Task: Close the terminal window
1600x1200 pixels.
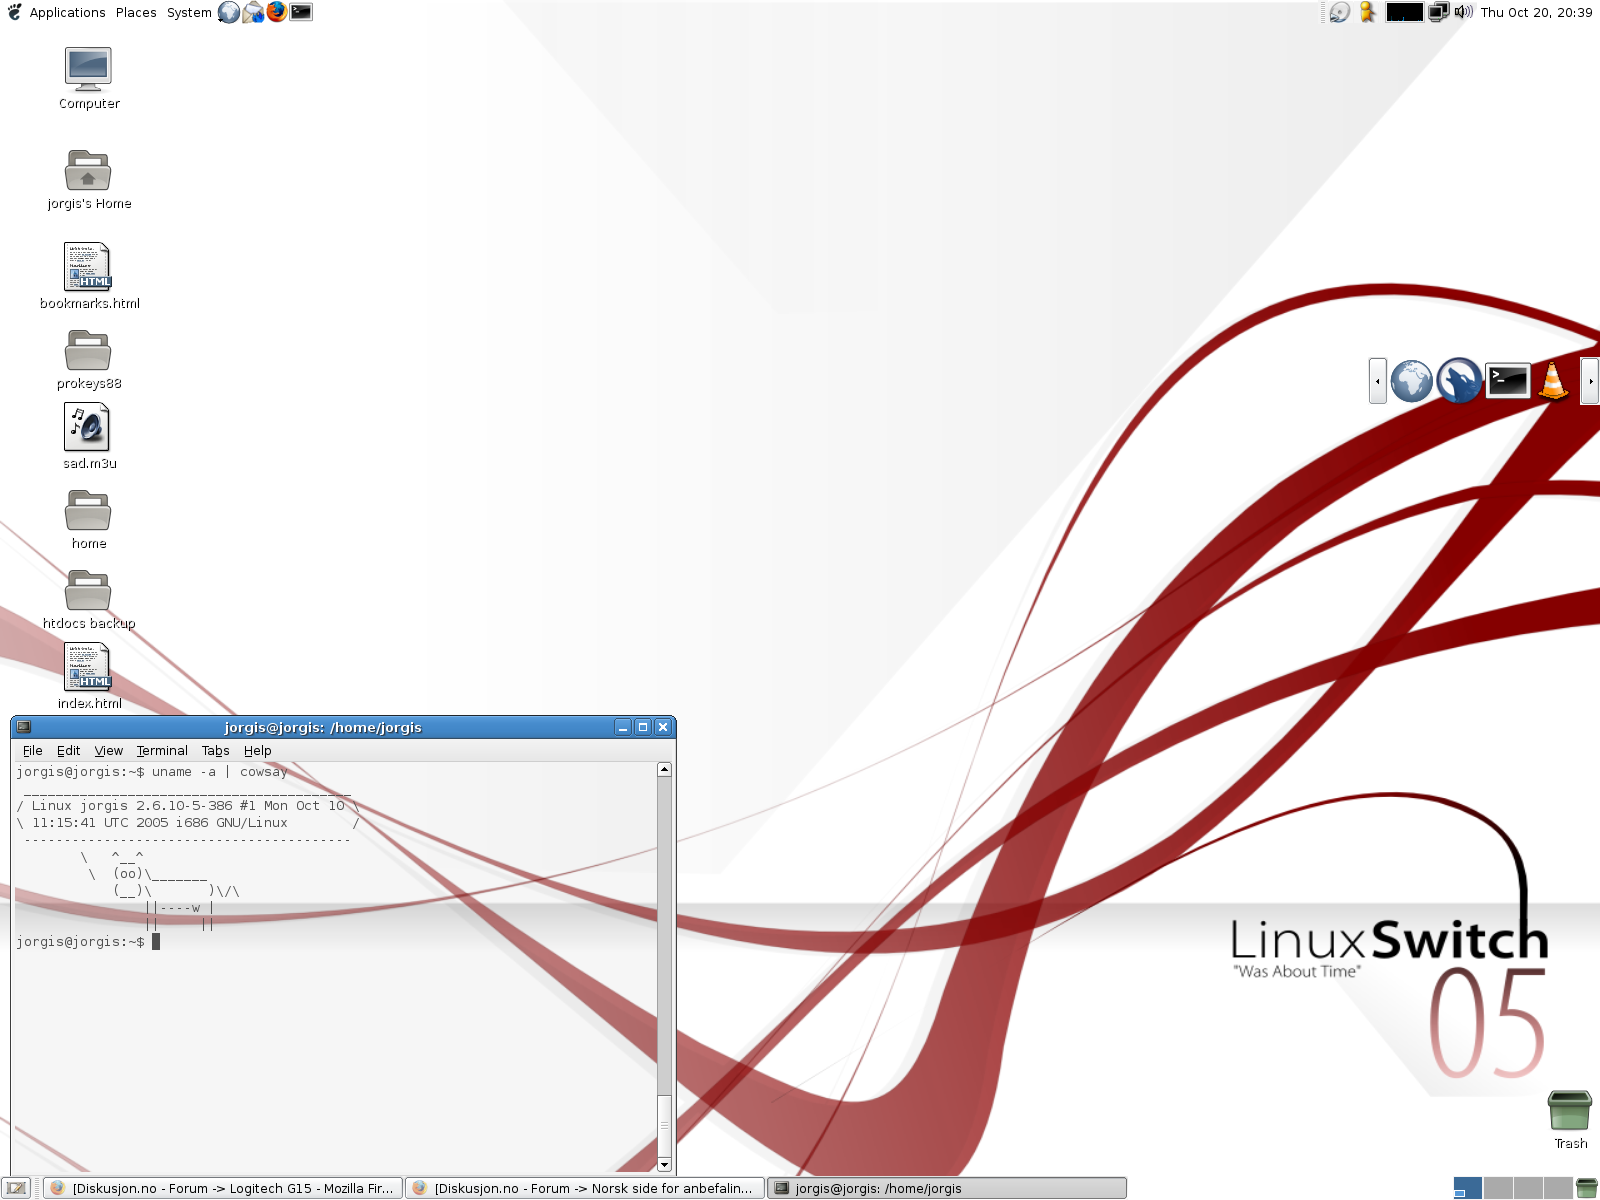Action: (662, 727)
